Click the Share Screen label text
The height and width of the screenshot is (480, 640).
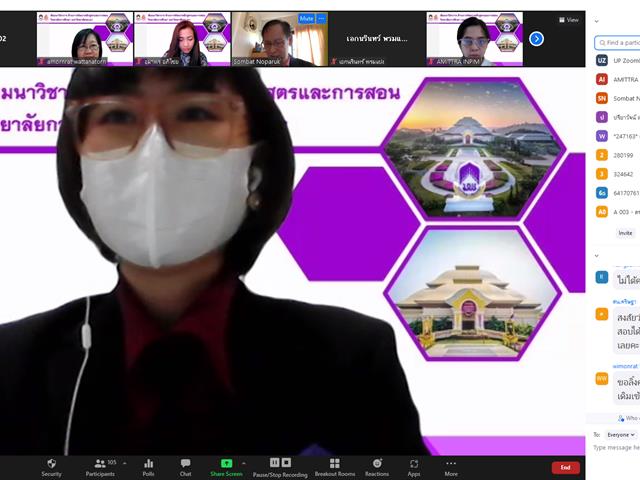[x=227, y=474]
